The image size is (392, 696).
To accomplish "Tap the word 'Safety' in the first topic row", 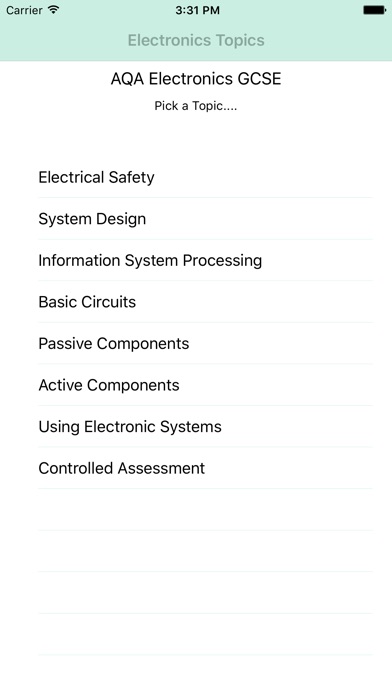I will pyautogui.click(x=131, y=178).
